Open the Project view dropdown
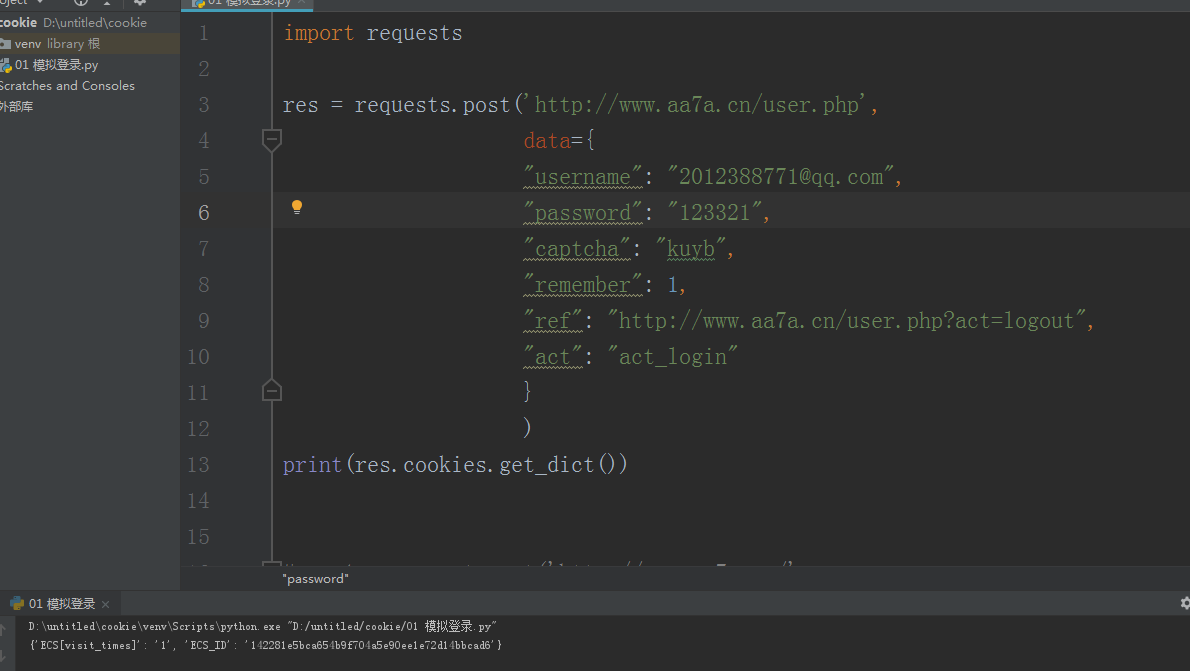 [39, 3]
